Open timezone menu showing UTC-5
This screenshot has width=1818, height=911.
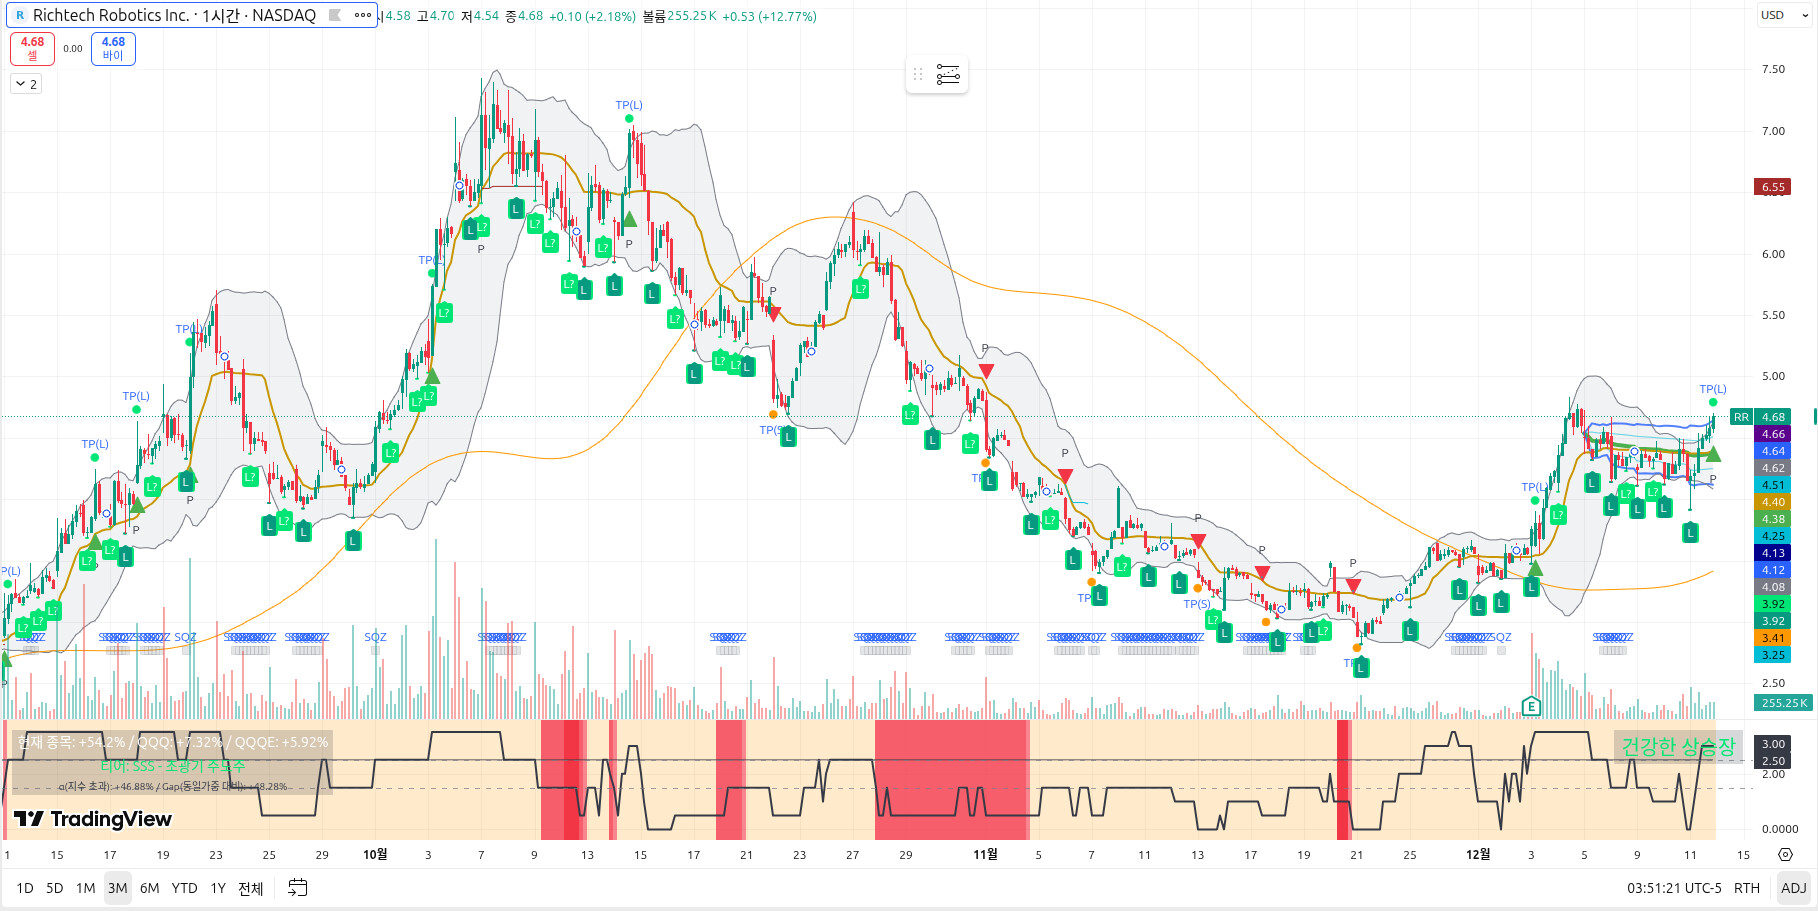pyautogui.click(x=1674, y=888)
